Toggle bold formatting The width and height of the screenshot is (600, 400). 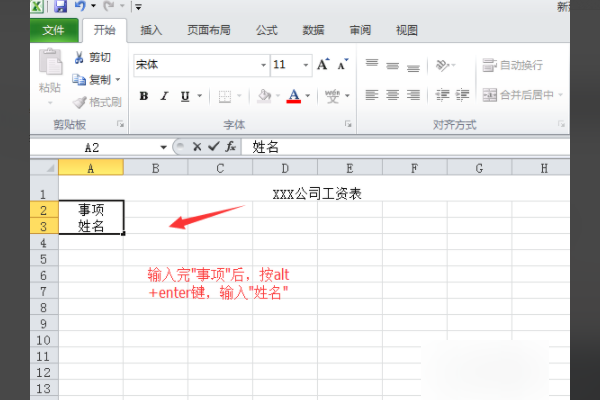pyautogui.click(x=144, y=96)
